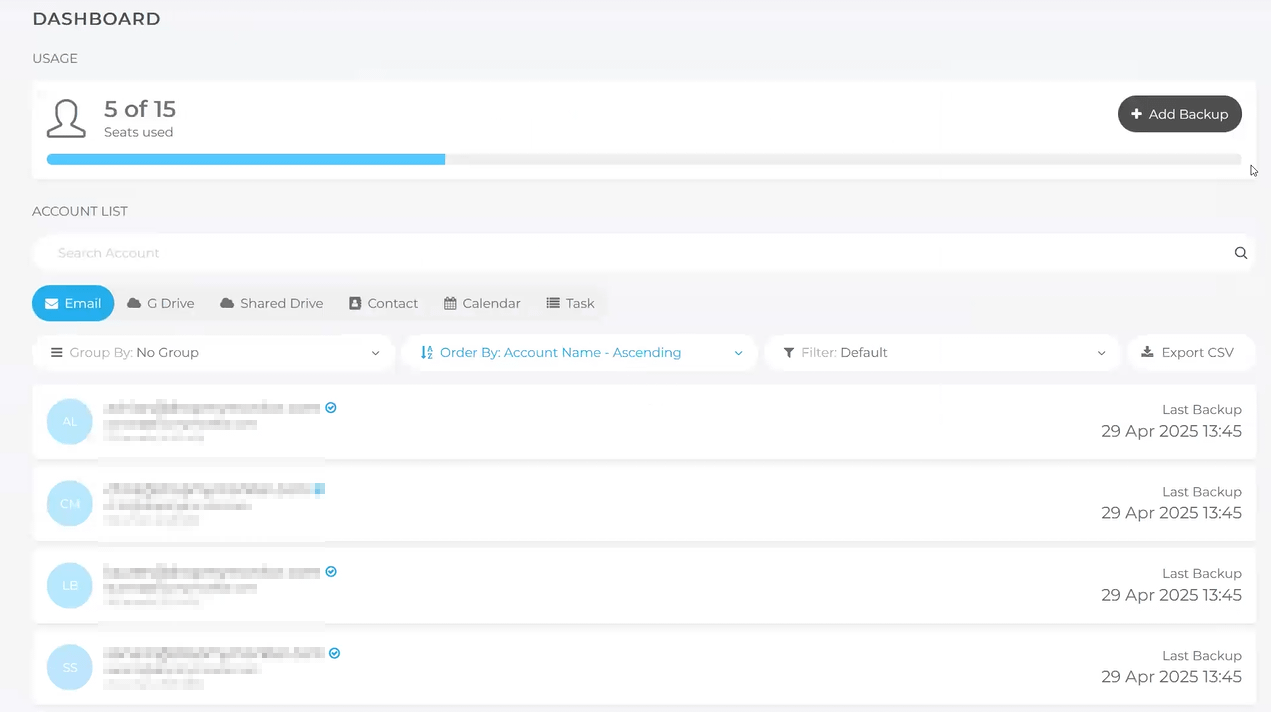The height and width of the screenshot is (712, 1271).
Task: Click the CM account avatar
Action: (70, 504)
